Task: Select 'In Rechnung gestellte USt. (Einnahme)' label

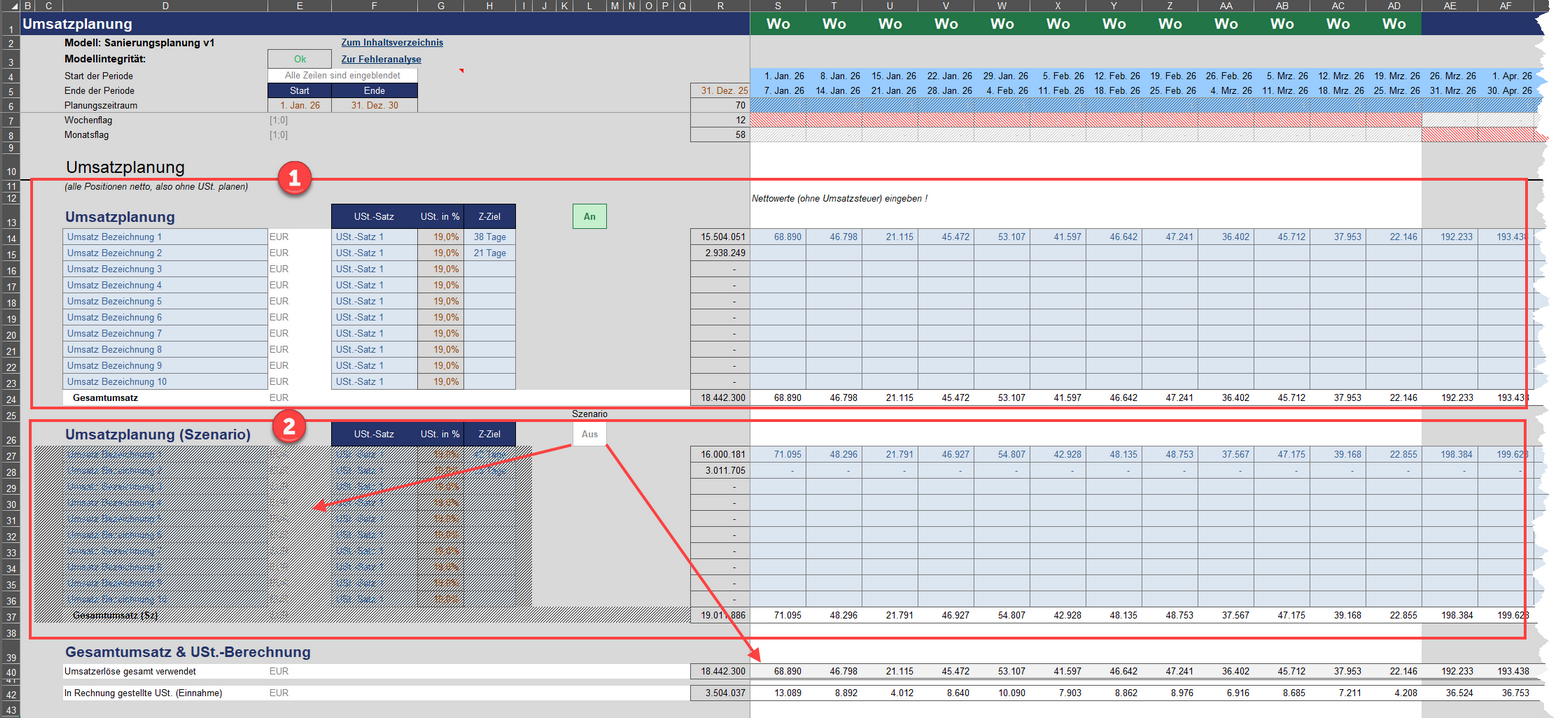Action: tap(143, 693)
